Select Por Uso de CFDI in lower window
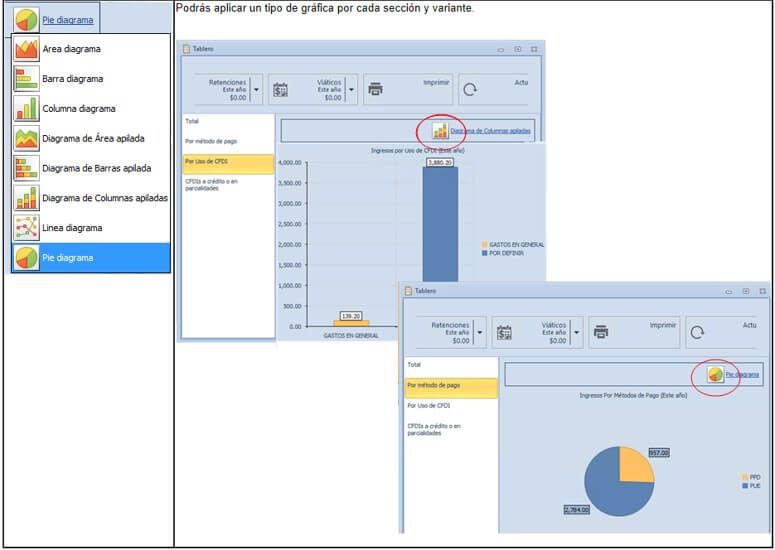Image resolution: width=775 pixels, height=550 pixels. click(429, 405)
